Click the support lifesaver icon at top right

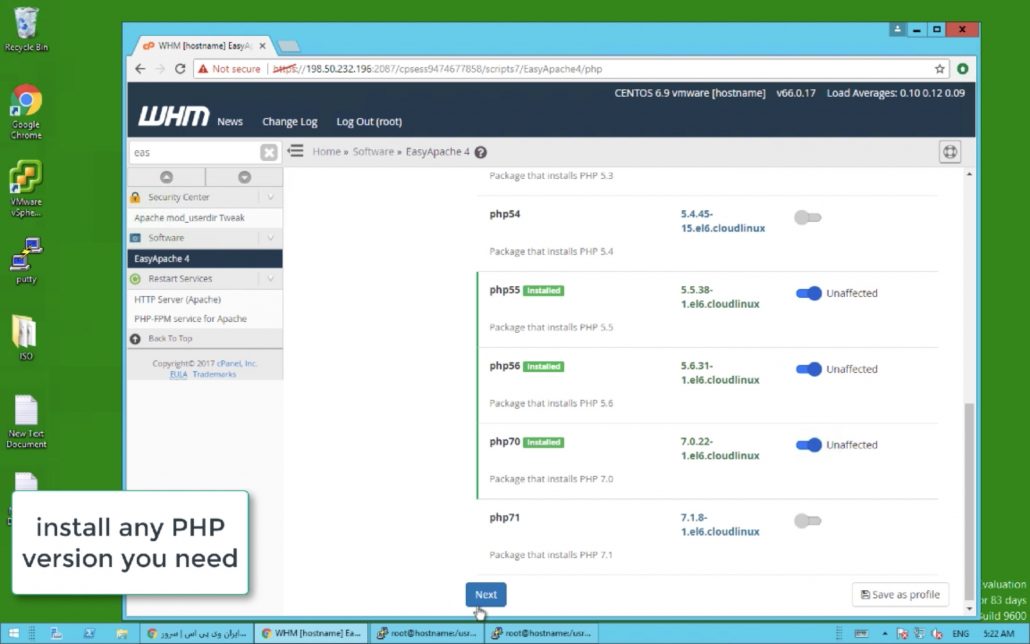click(950, 152)
